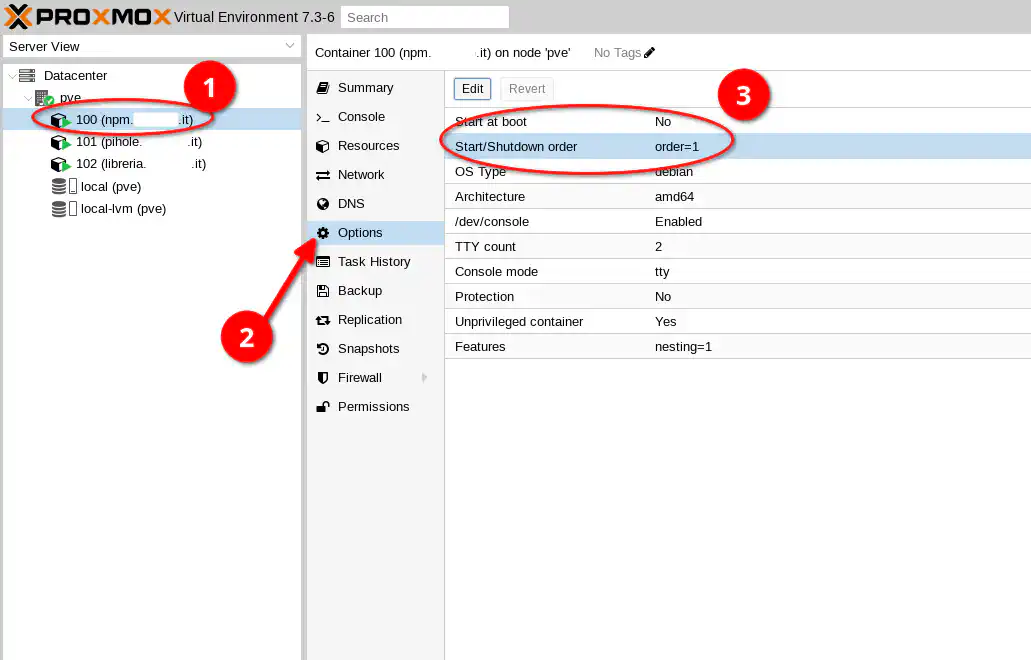The width and height of the screenshot is (1031, 660).
Task: Click the local-lvm (pve) storage icon
Action: (64, 209)
